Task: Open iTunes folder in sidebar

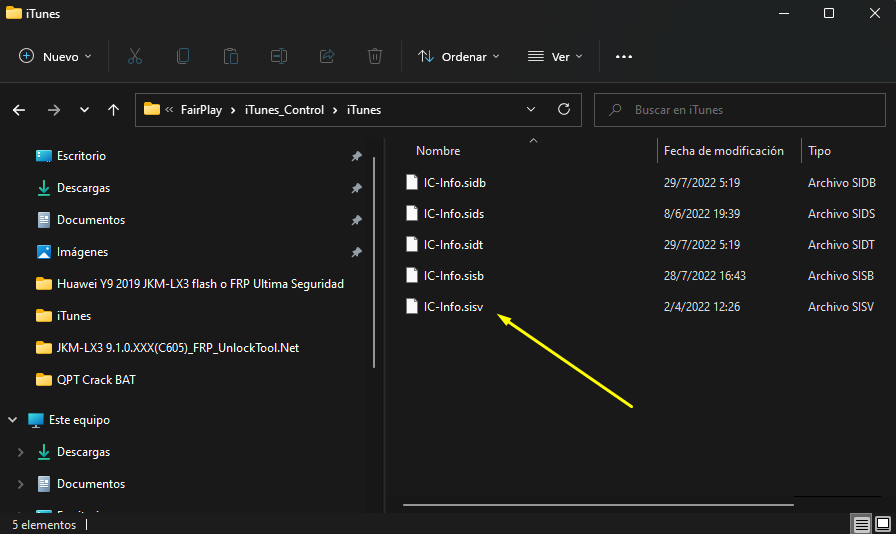Action: (73, 316)
